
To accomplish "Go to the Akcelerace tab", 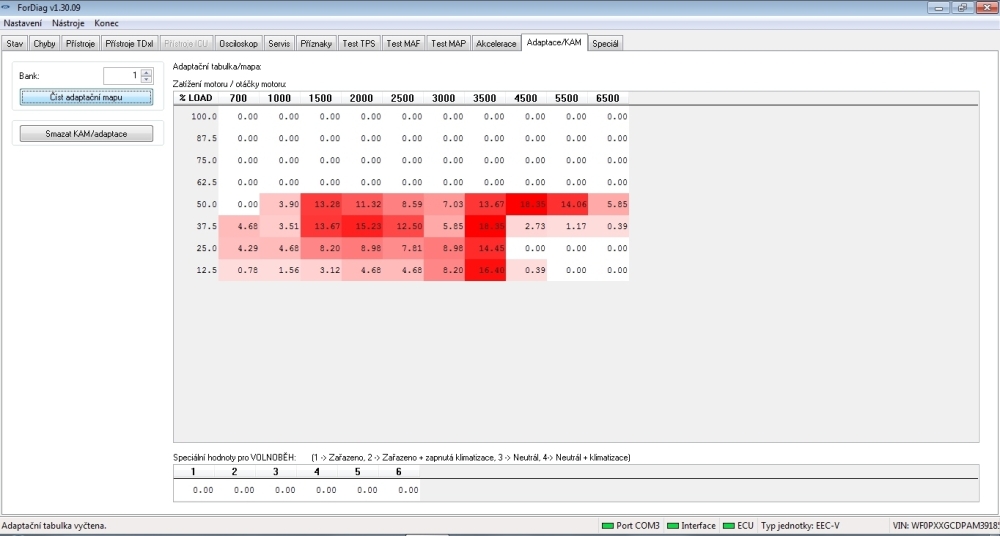I will pos(496,44).
